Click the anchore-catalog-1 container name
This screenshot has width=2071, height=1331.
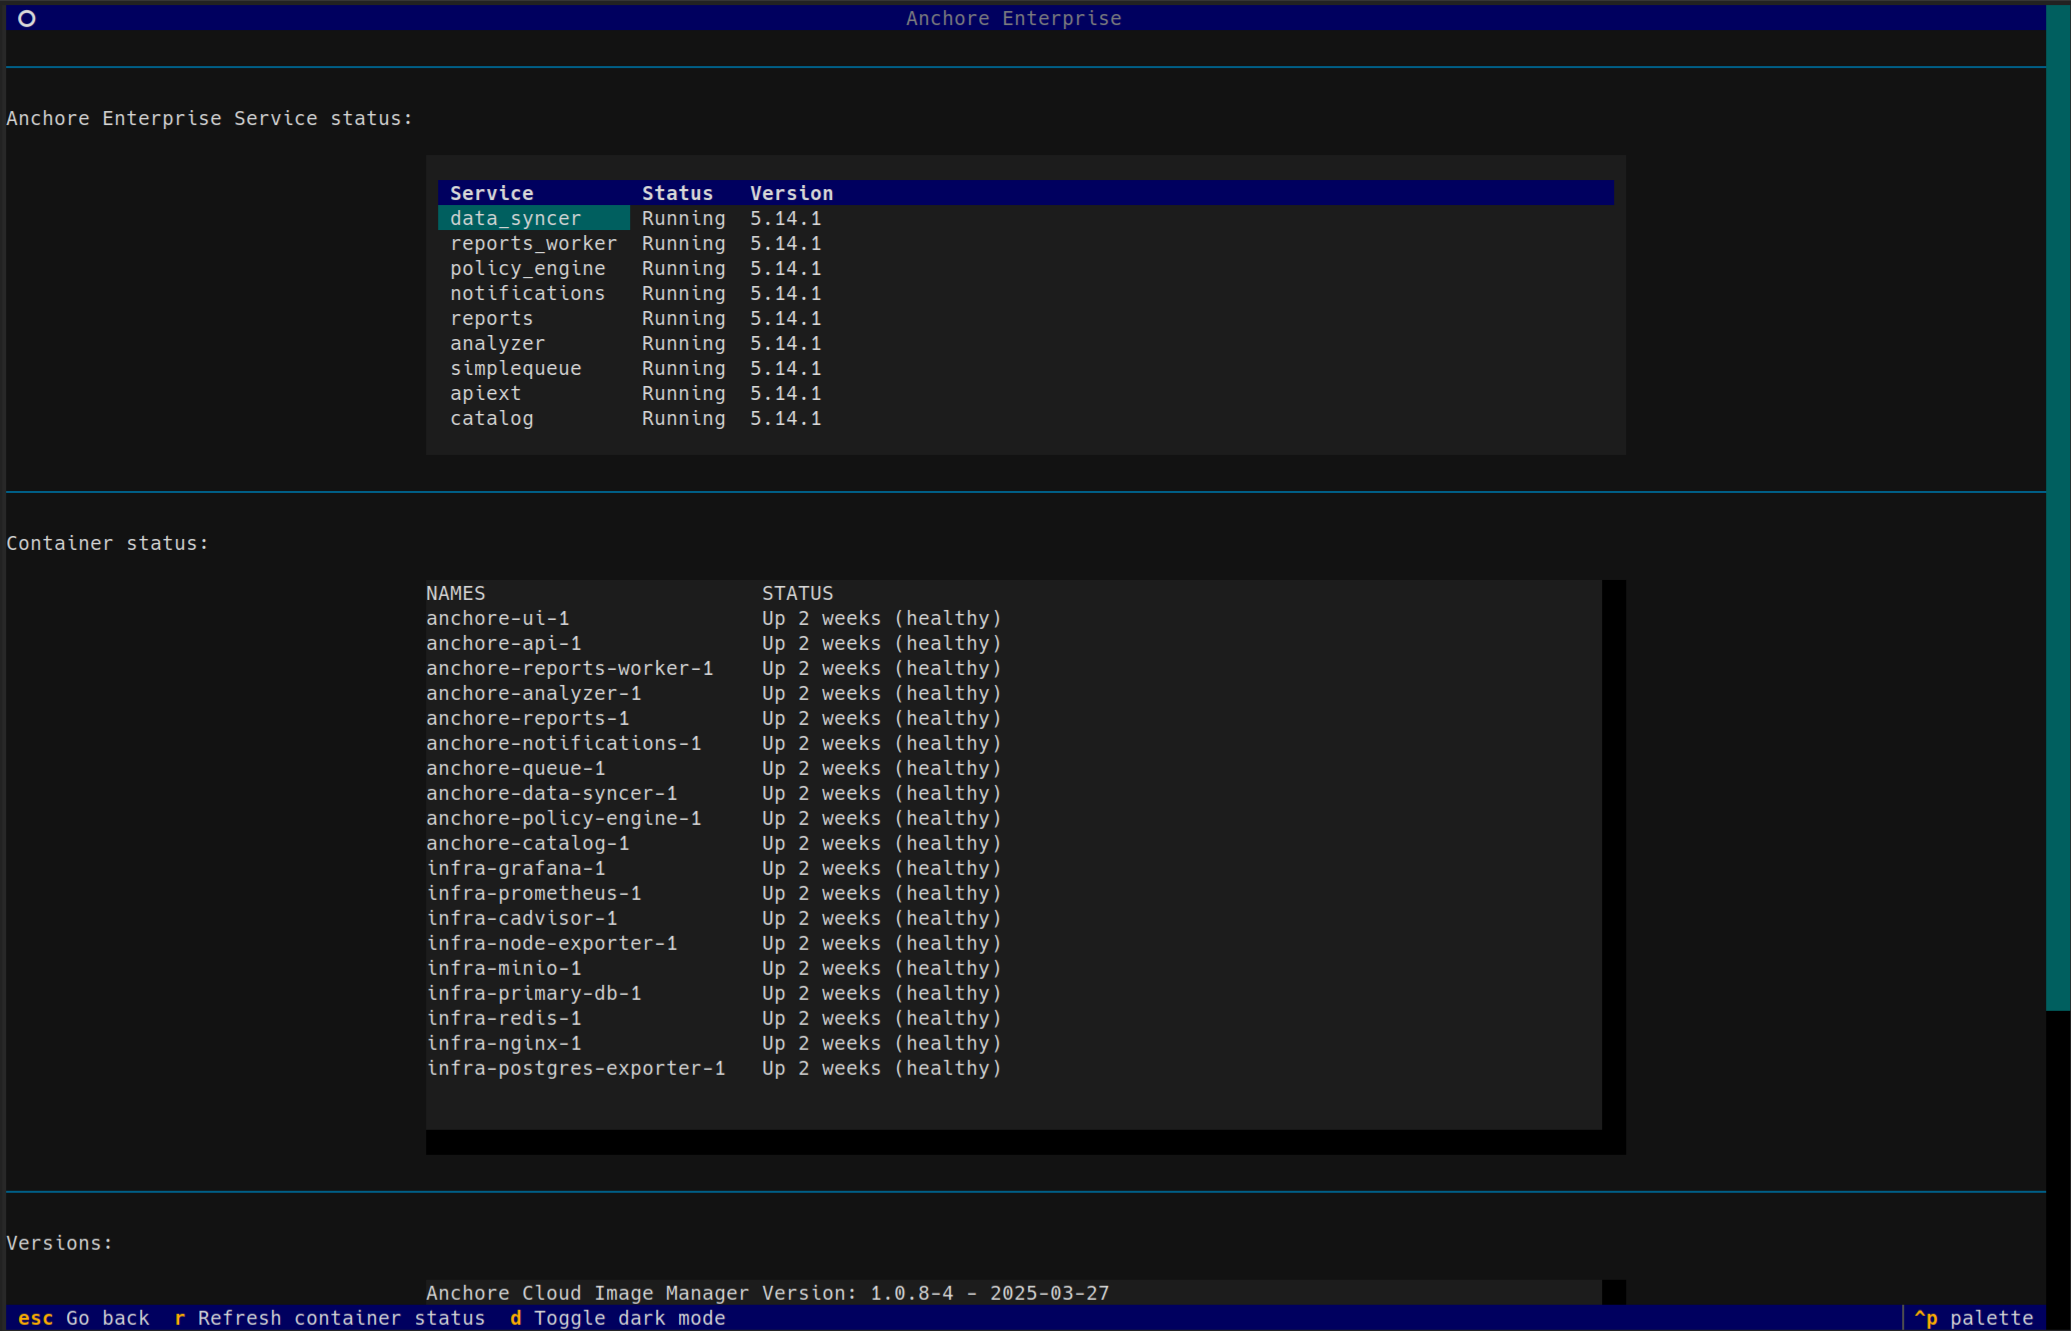tap(527, 843)
